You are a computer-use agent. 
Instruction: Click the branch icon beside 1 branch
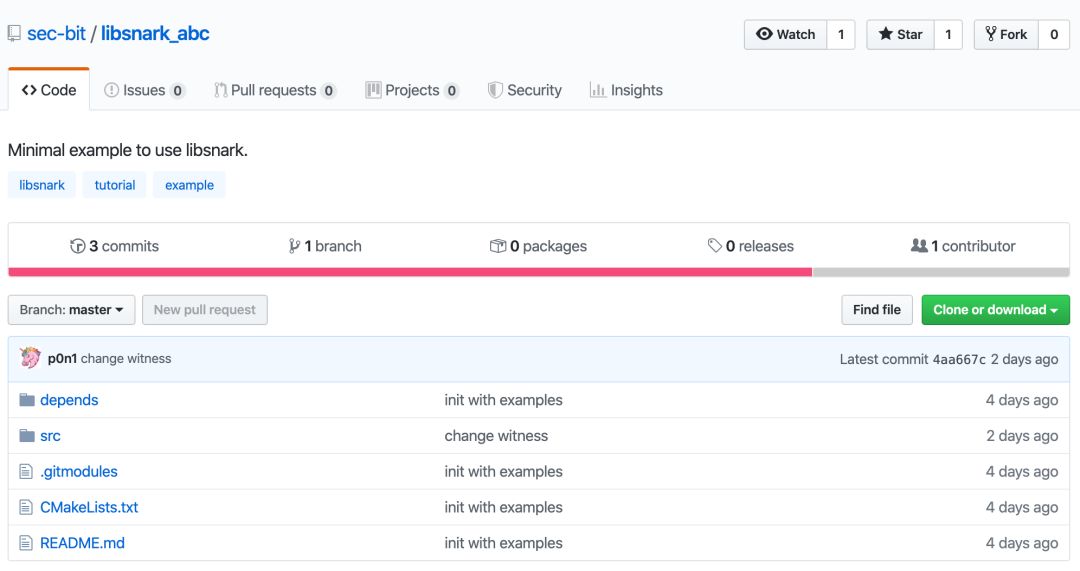pos(294,246)
